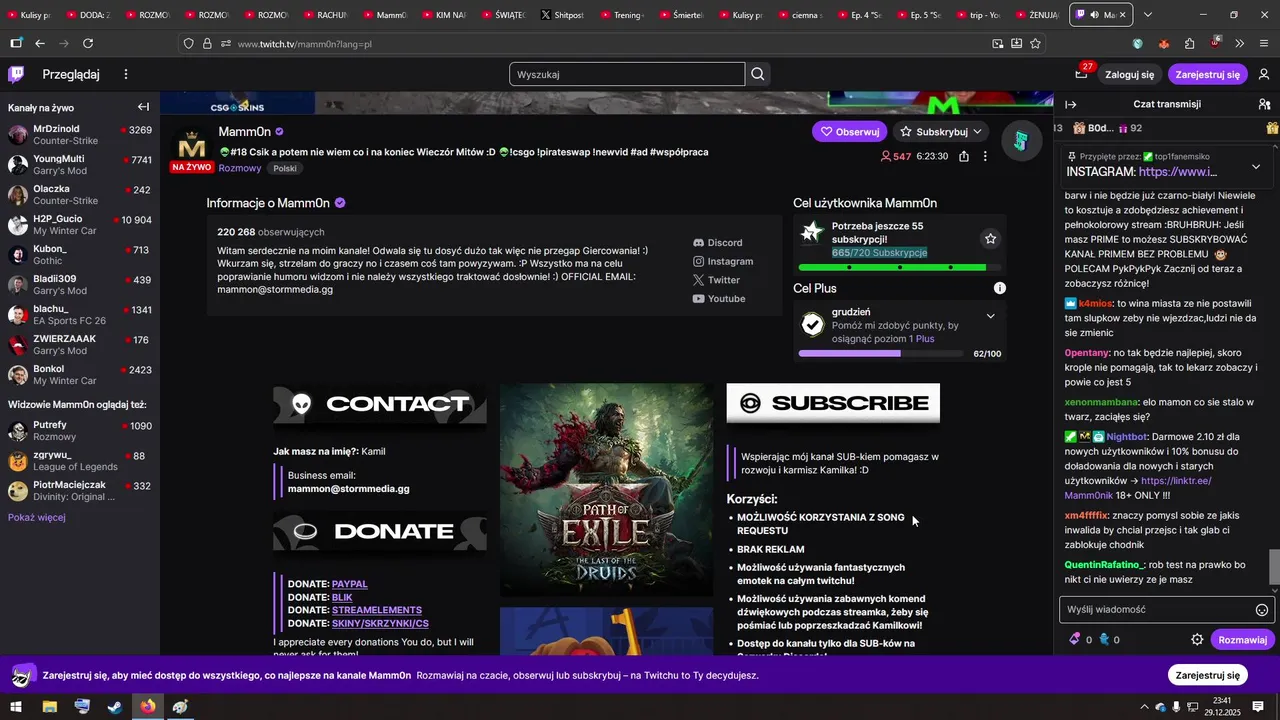Open the Youtube social link
Screen dimensions: 1280x720
coord(719,299)
